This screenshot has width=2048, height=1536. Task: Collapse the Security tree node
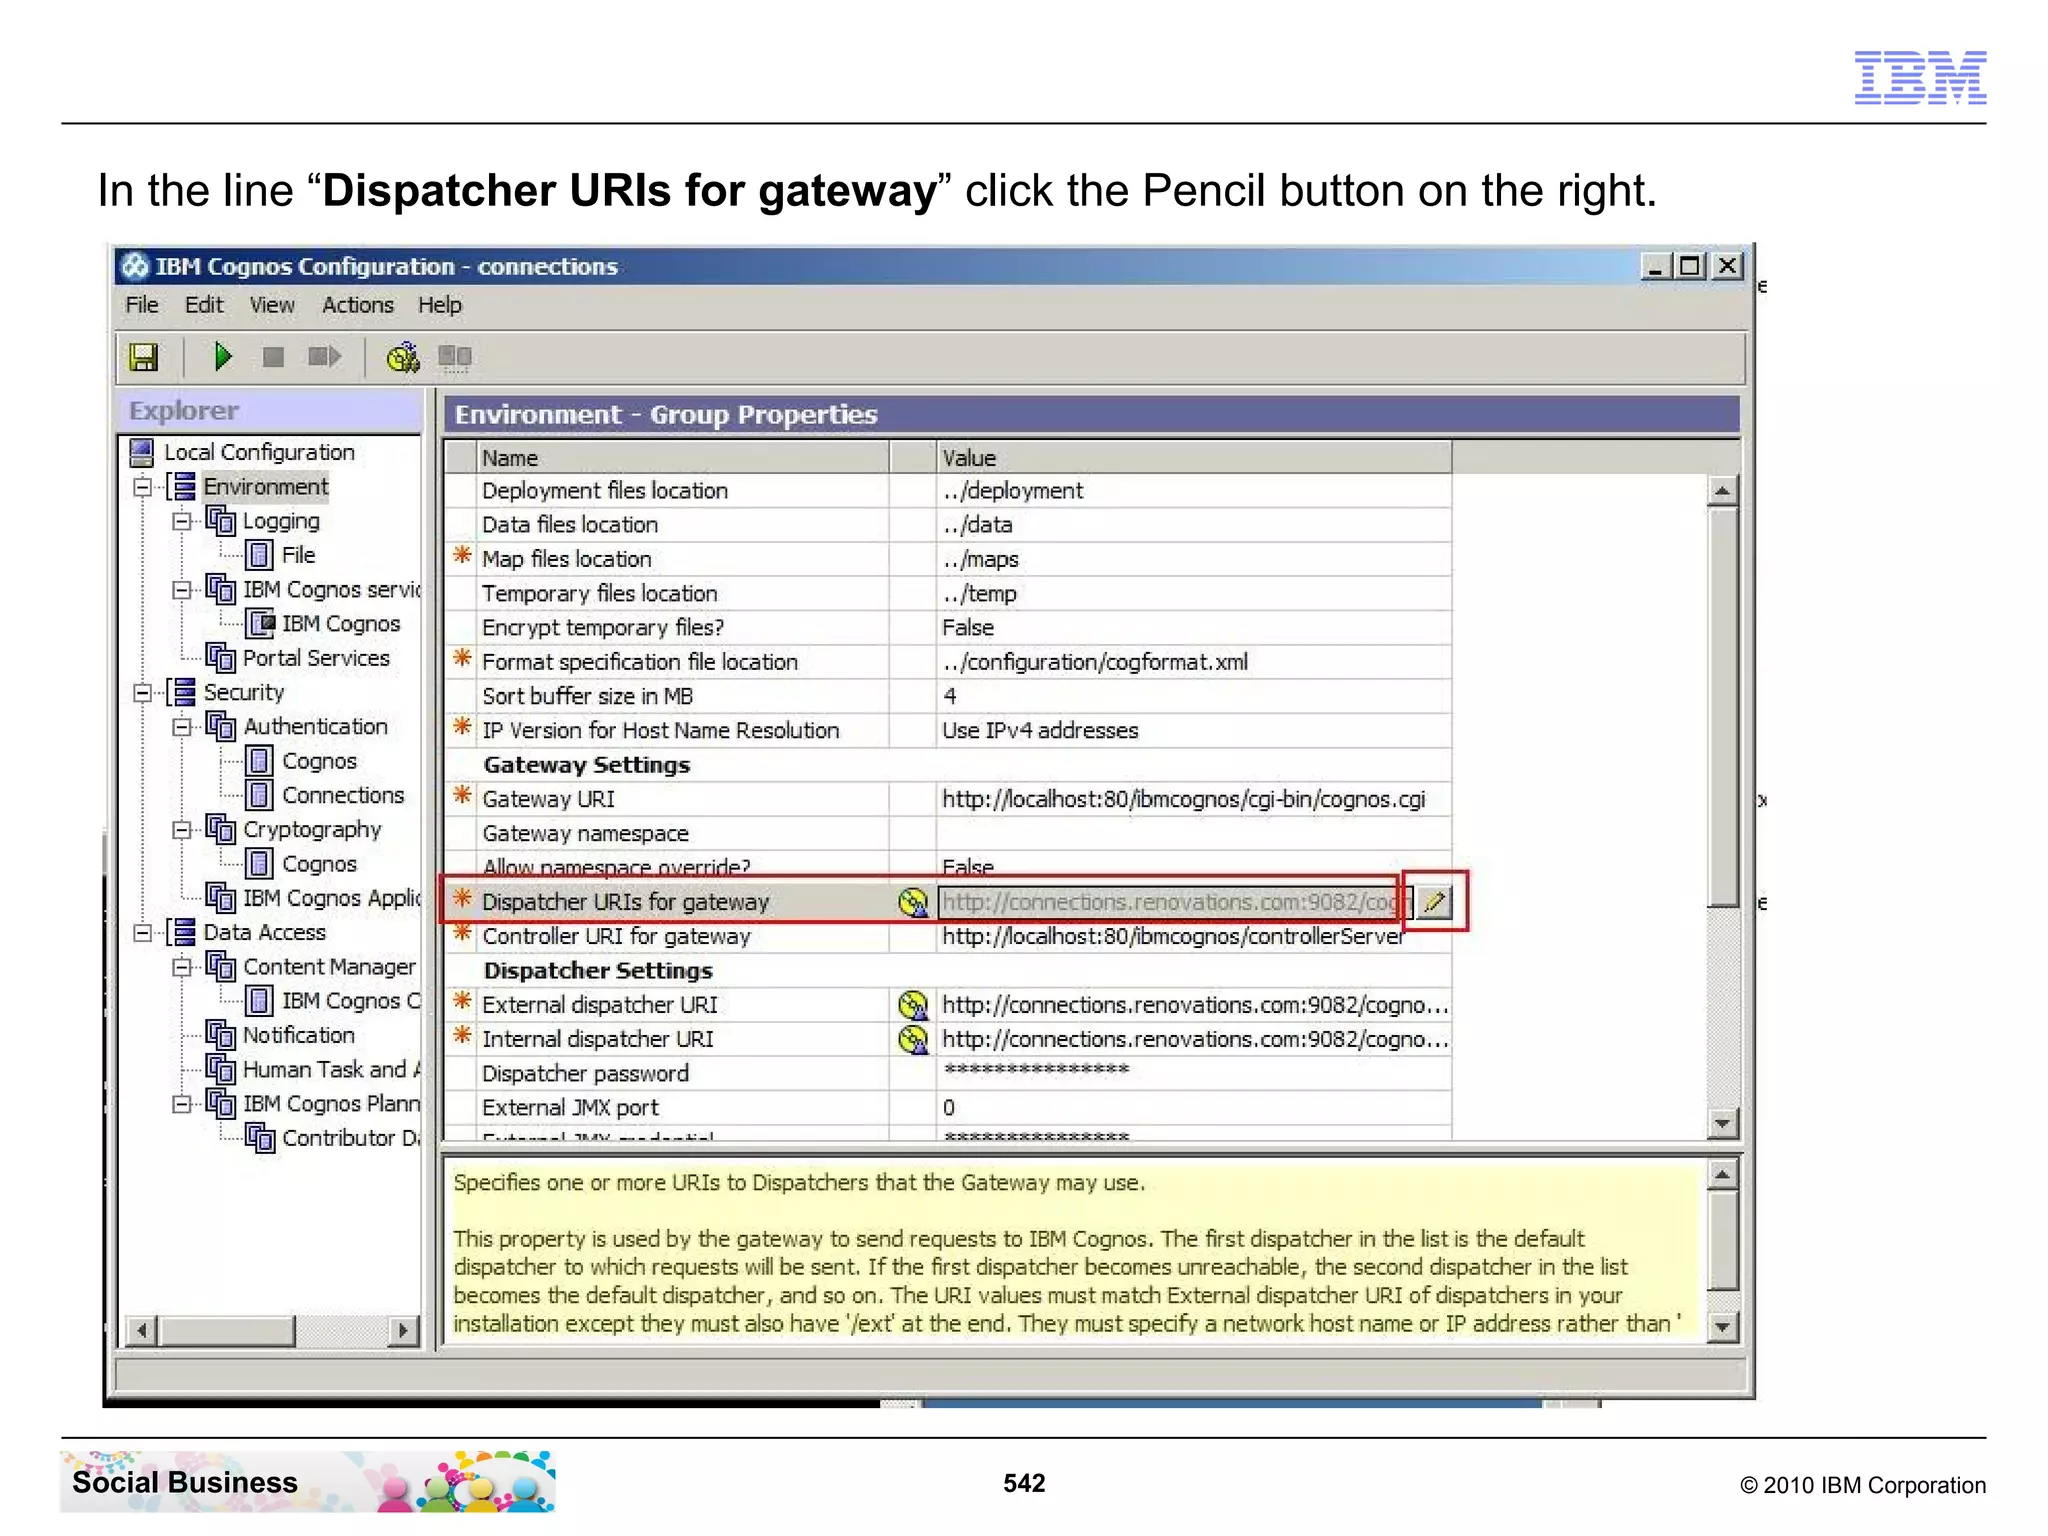pos(143,692)
